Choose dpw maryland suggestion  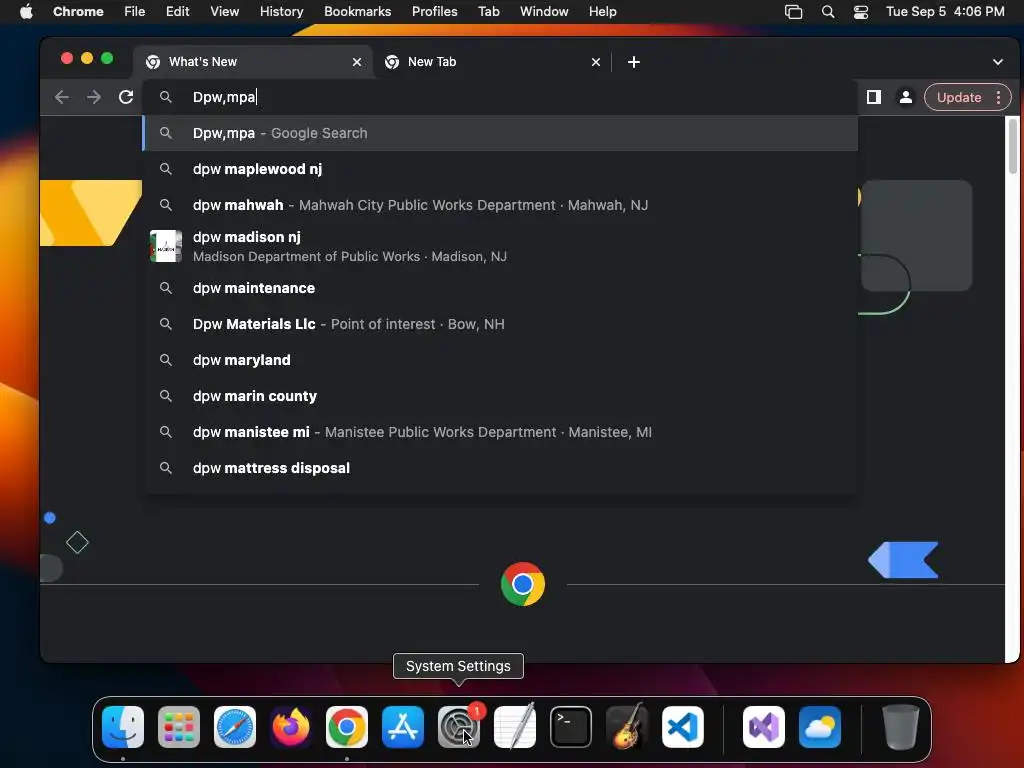click(500, 360)
